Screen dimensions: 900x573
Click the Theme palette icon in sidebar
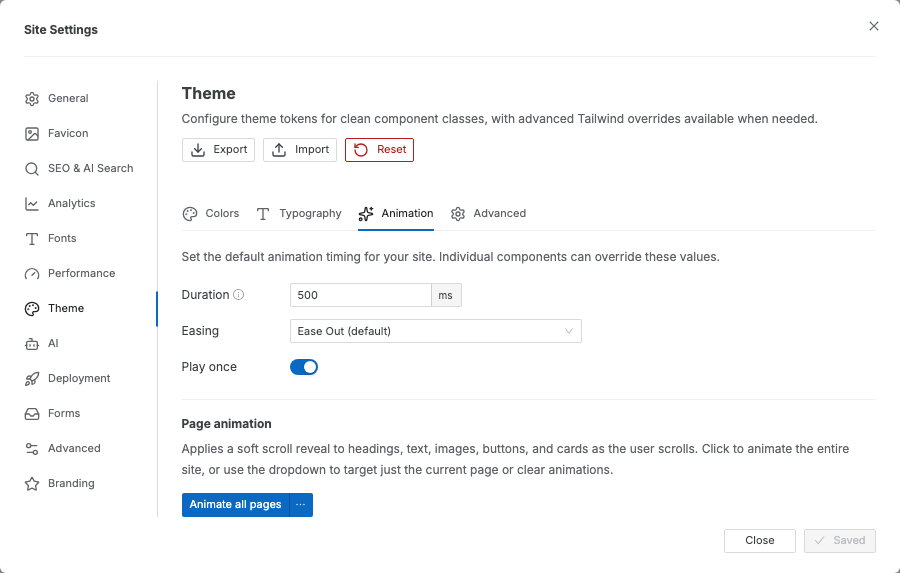coord(32,309)
